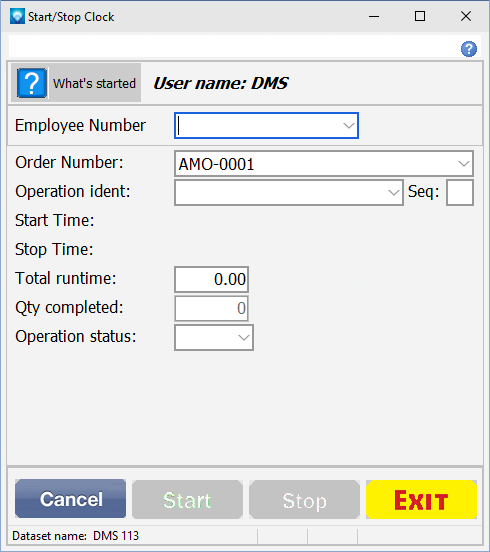Click the blue Cancel button
The height and width of the screenshot is (552, 490).
point(70,499)
